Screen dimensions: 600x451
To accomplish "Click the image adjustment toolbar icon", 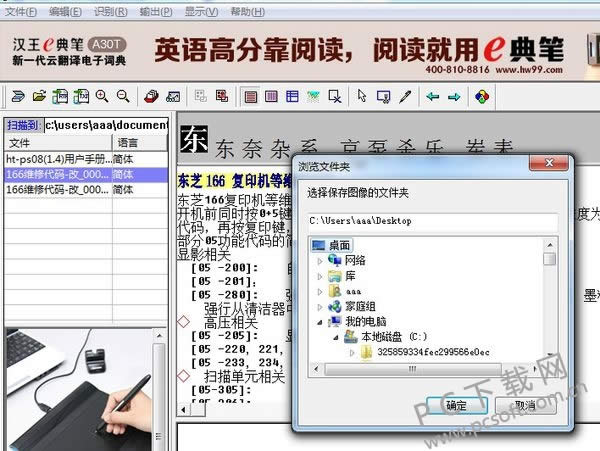I will 173,96.
